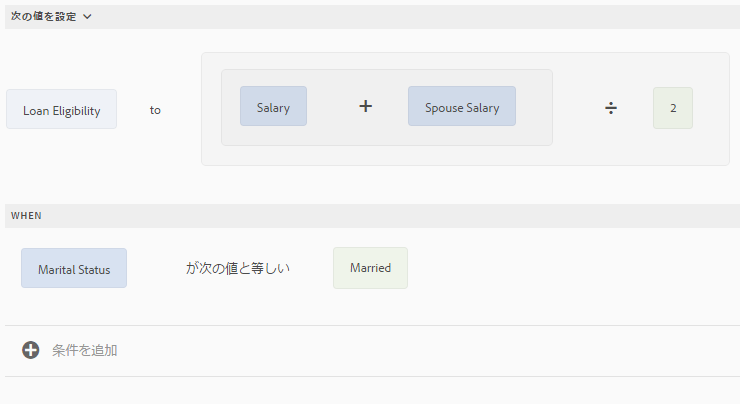Viewport: 740px width, 404px height.
Task: Edit the divisor value 2
Action: point(673,108)
